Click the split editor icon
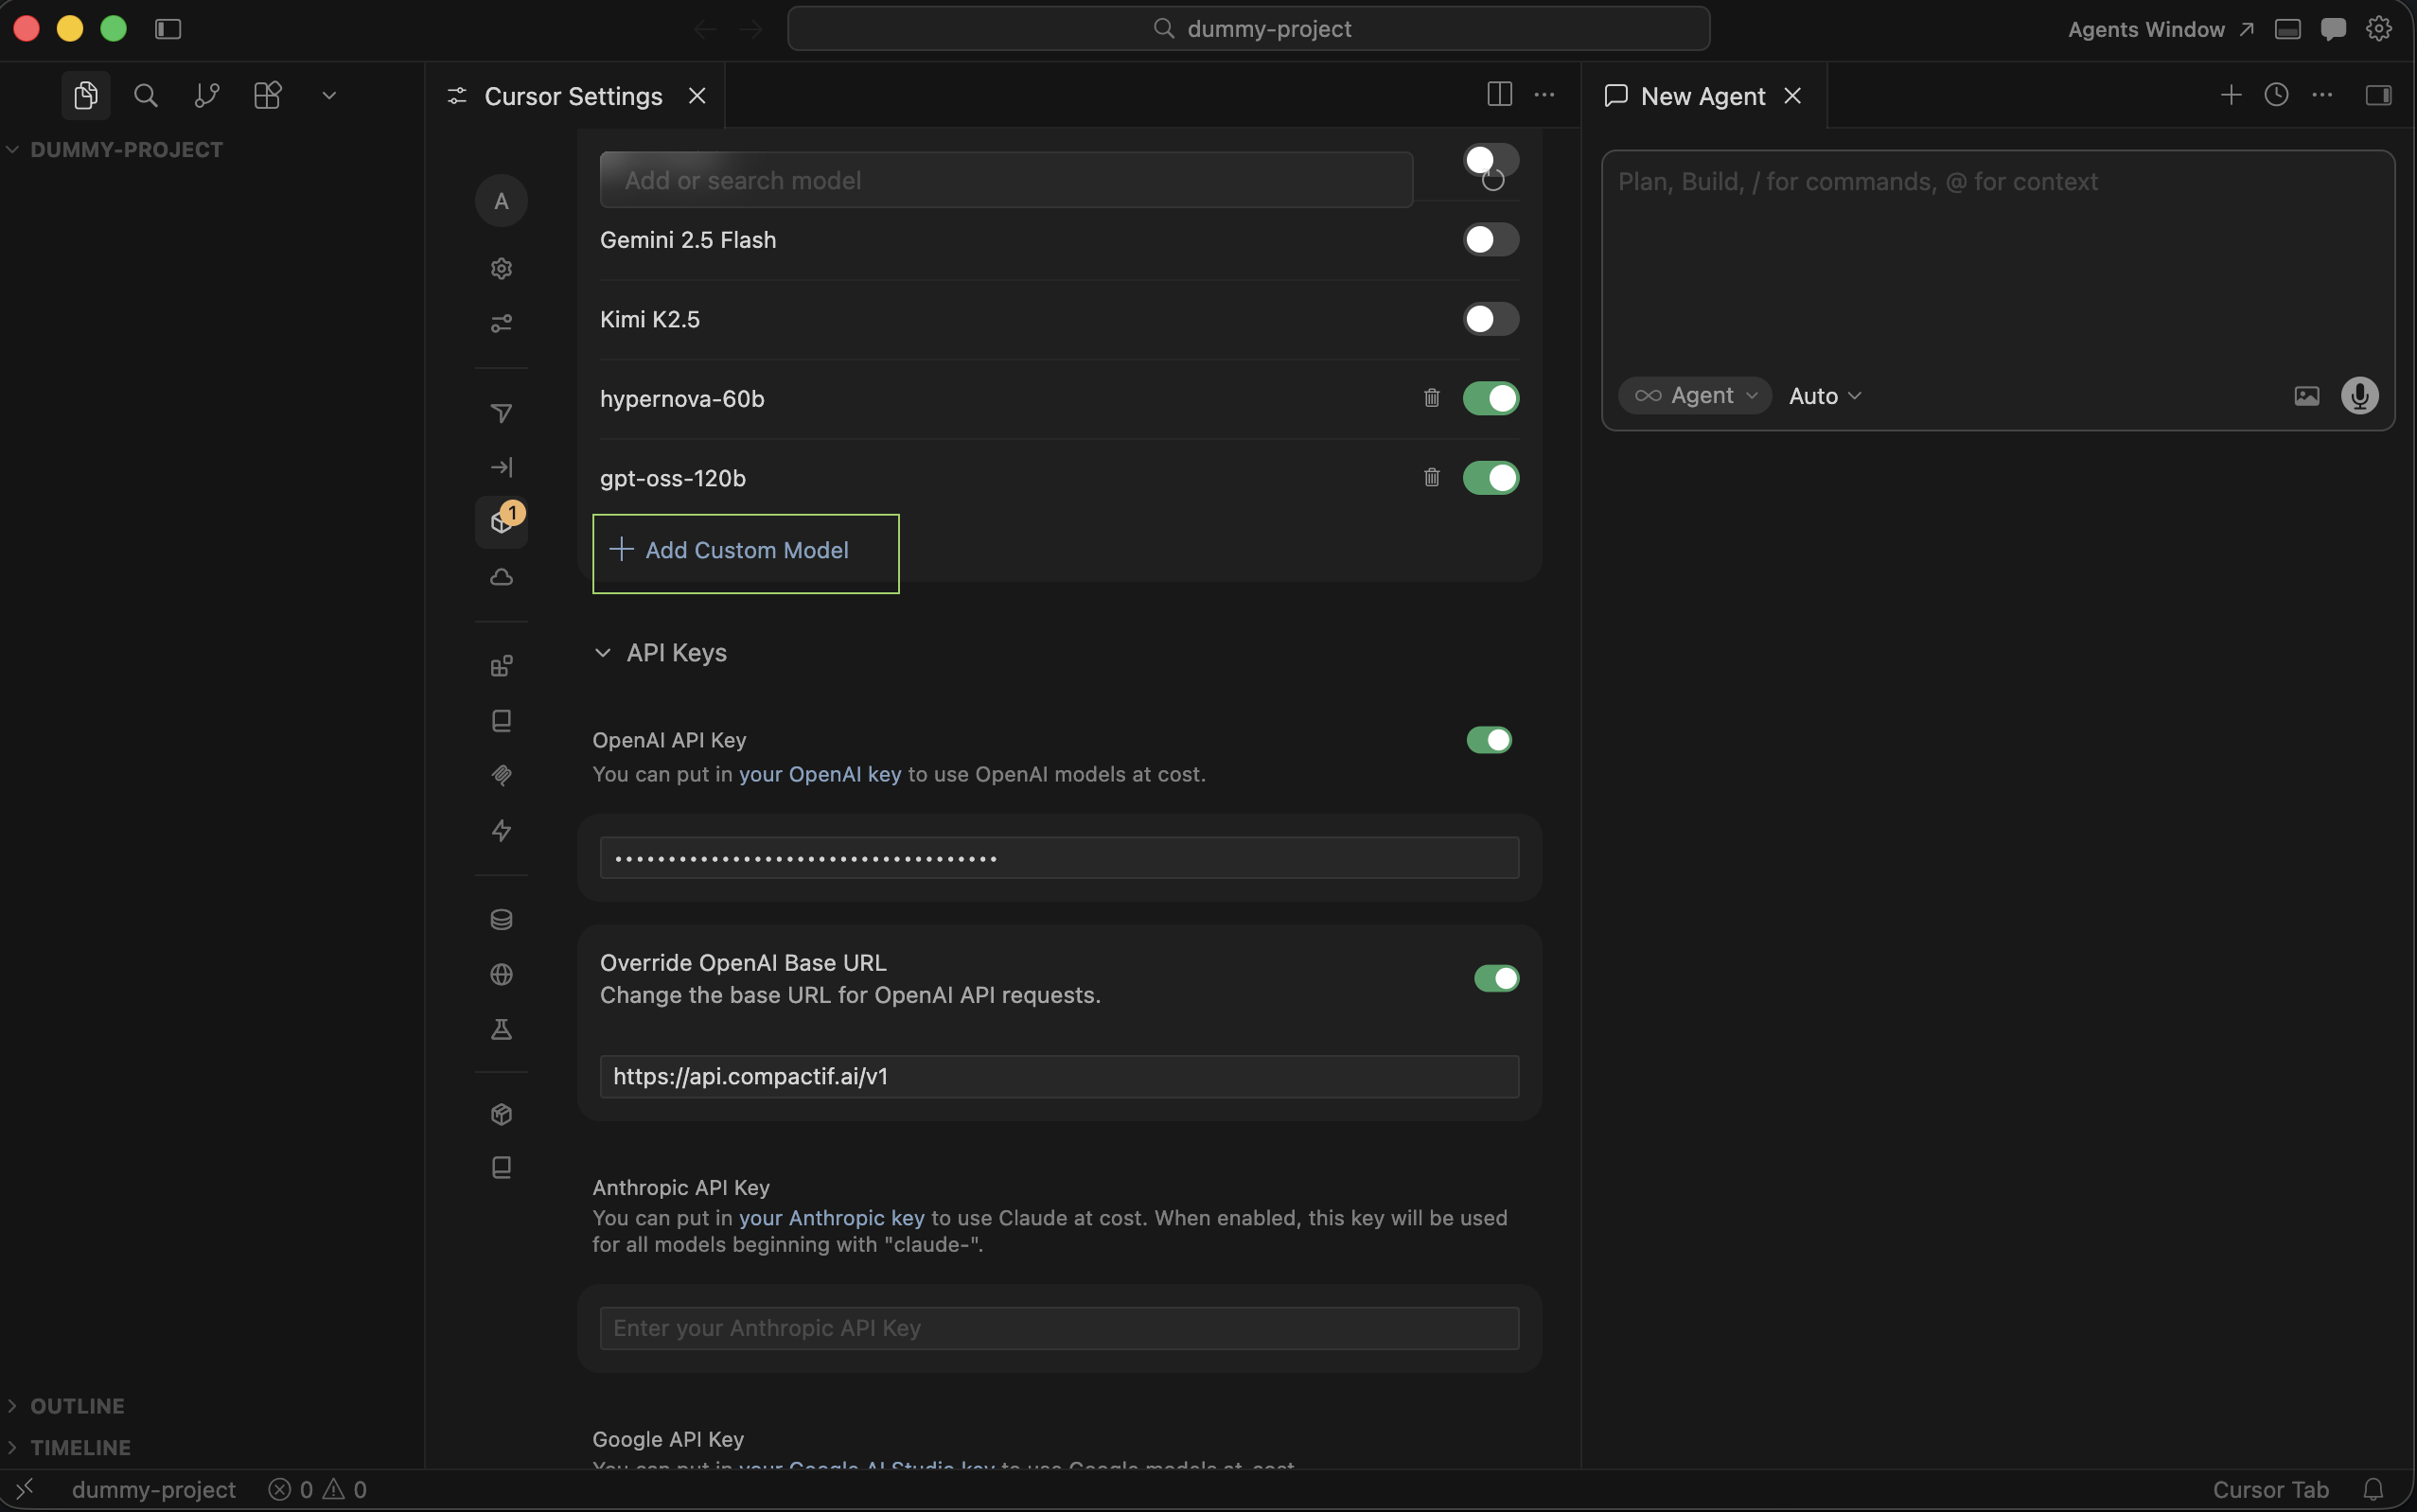This screenshot has height=1512, width=2417. [x=1499, y=94]
